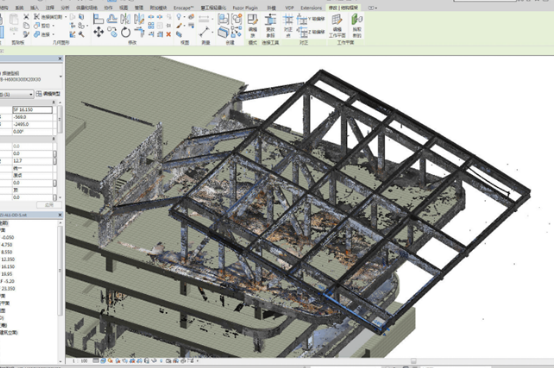
Task: Activate the Rotate tool
Action: point(126,32)
